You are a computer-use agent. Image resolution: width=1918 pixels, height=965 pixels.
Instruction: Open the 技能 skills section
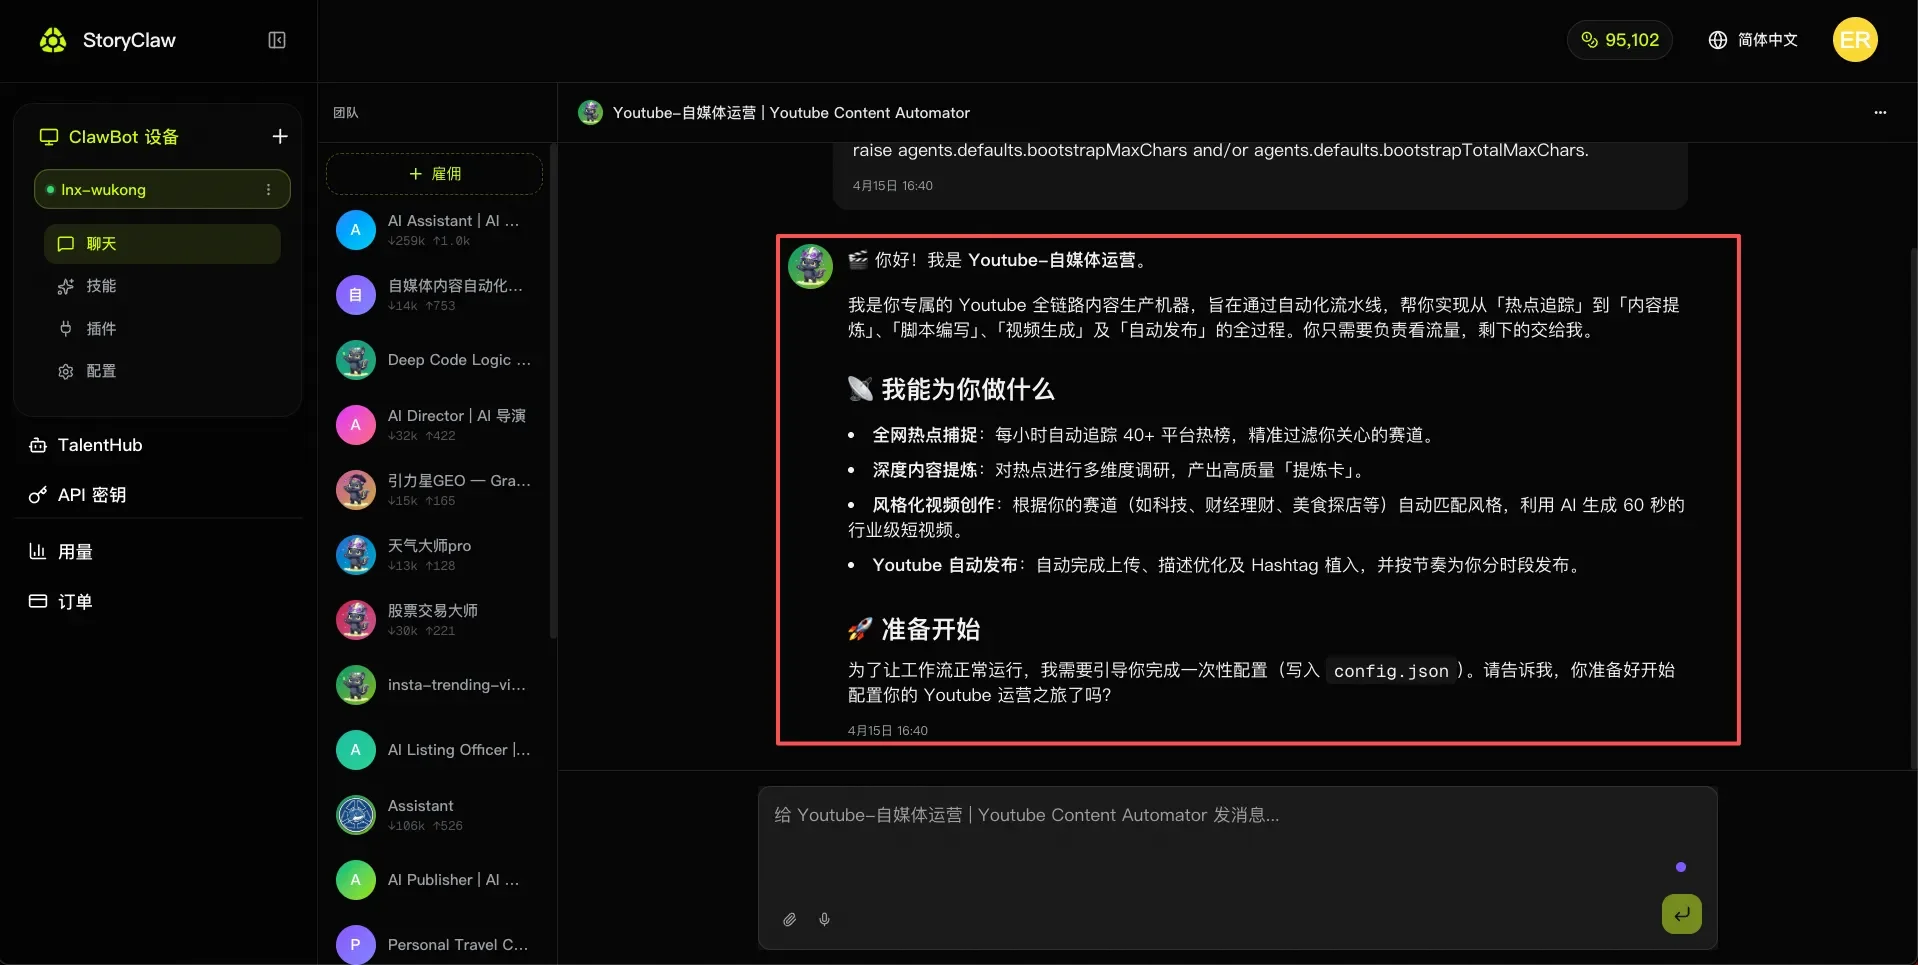tap(162, 286)
